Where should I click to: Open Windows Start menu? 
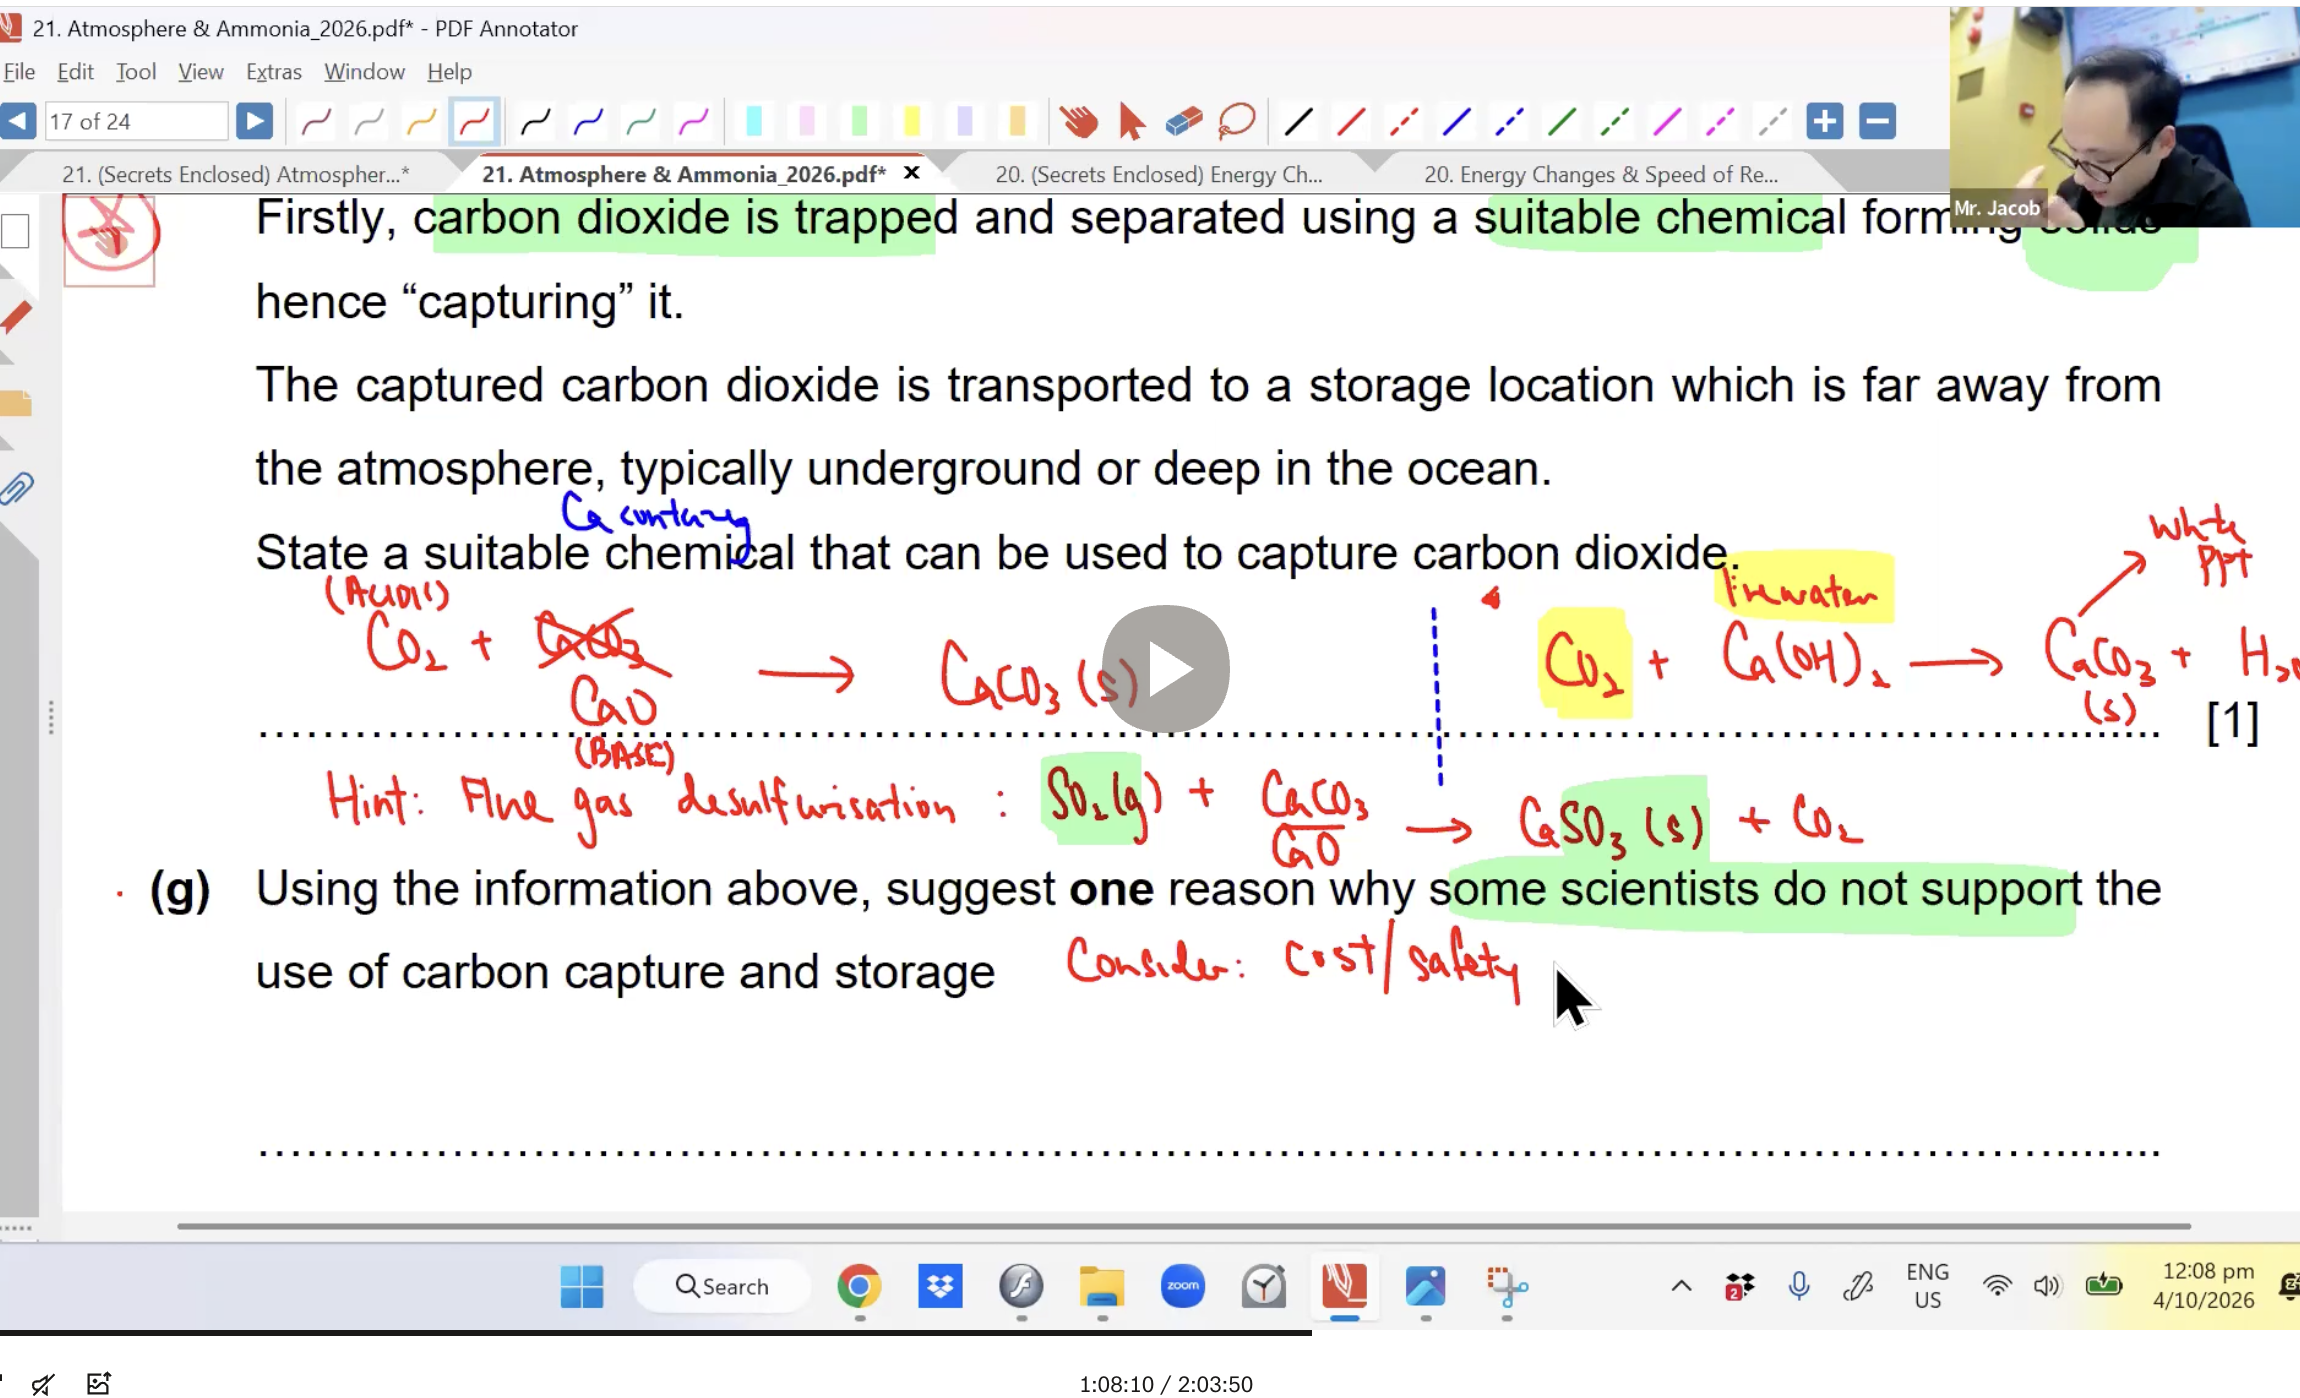pos(582,1286)
